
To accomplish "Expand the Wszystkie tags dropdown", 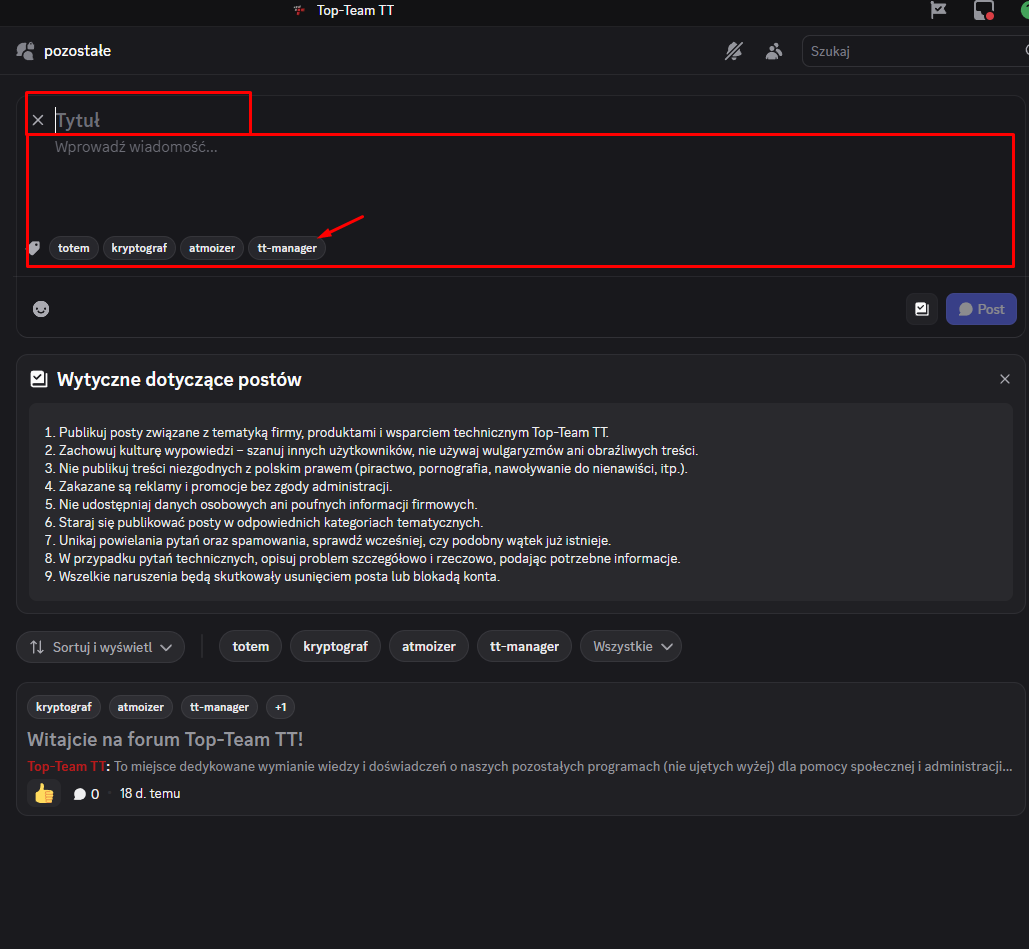I will tap(631, 646).
